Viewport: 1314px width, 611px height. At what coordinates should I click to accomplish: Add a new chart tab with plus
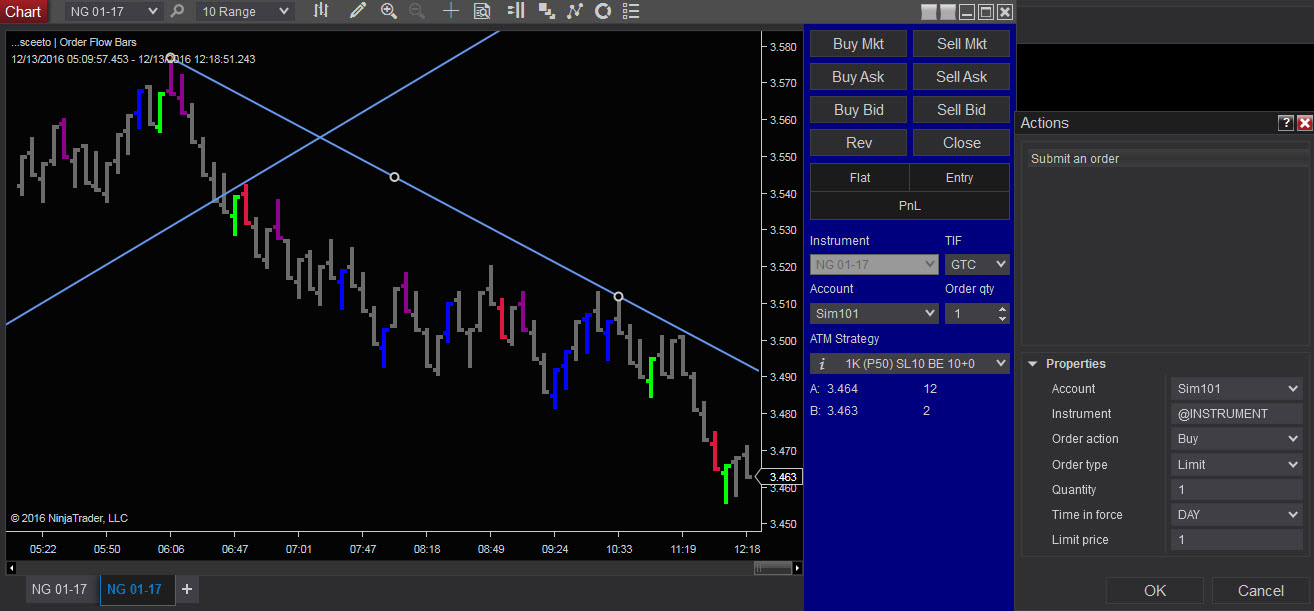[187, 589]
